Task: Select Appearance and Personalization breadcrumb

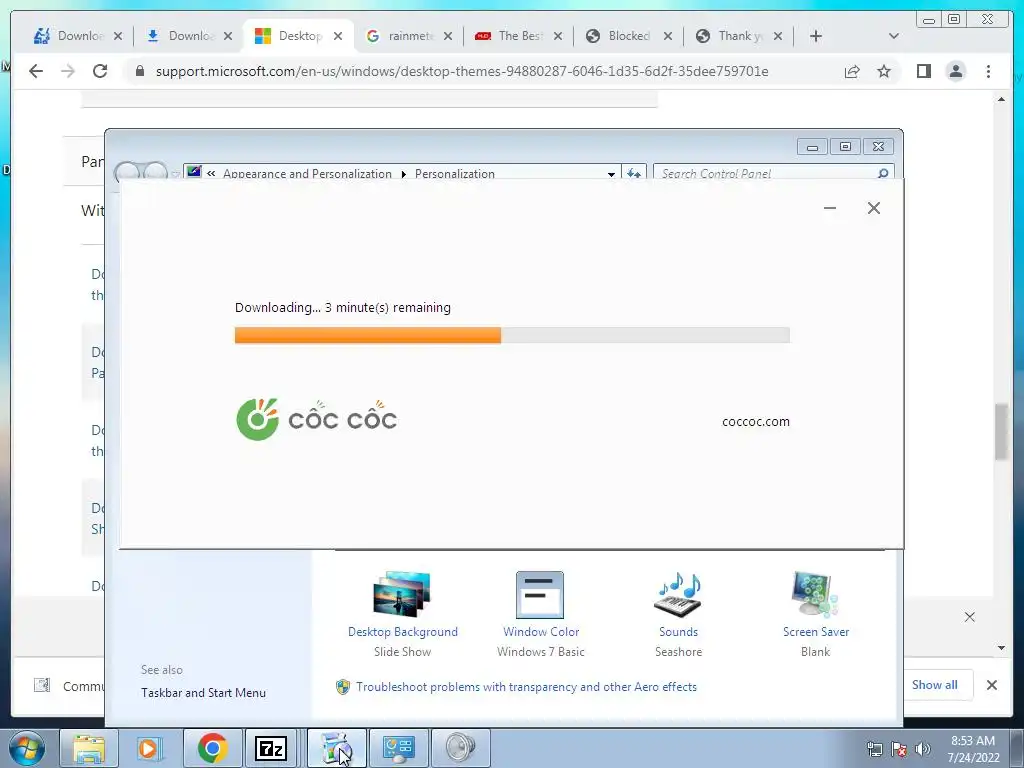Action: [x=307, y=174]
